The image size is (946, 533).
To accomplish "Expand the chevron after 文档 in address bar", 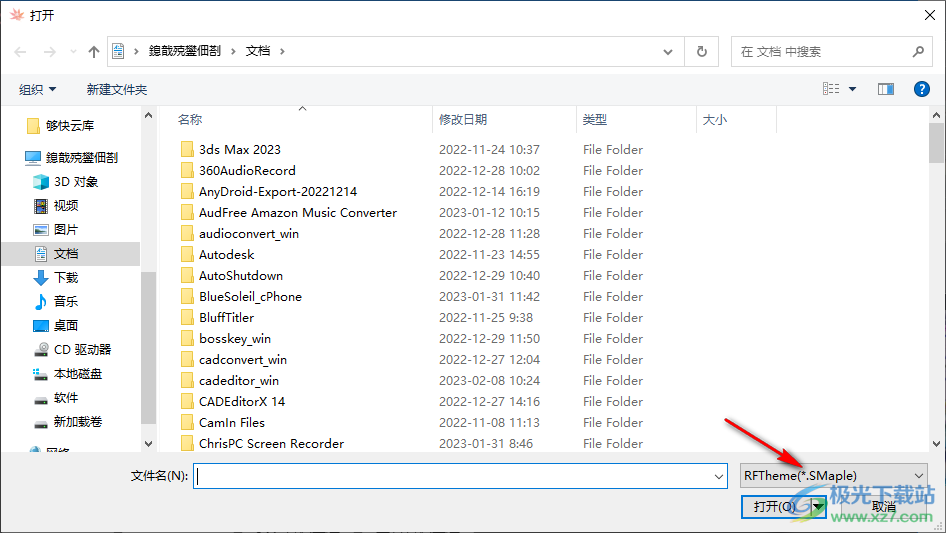I will (x=282, y=52).
